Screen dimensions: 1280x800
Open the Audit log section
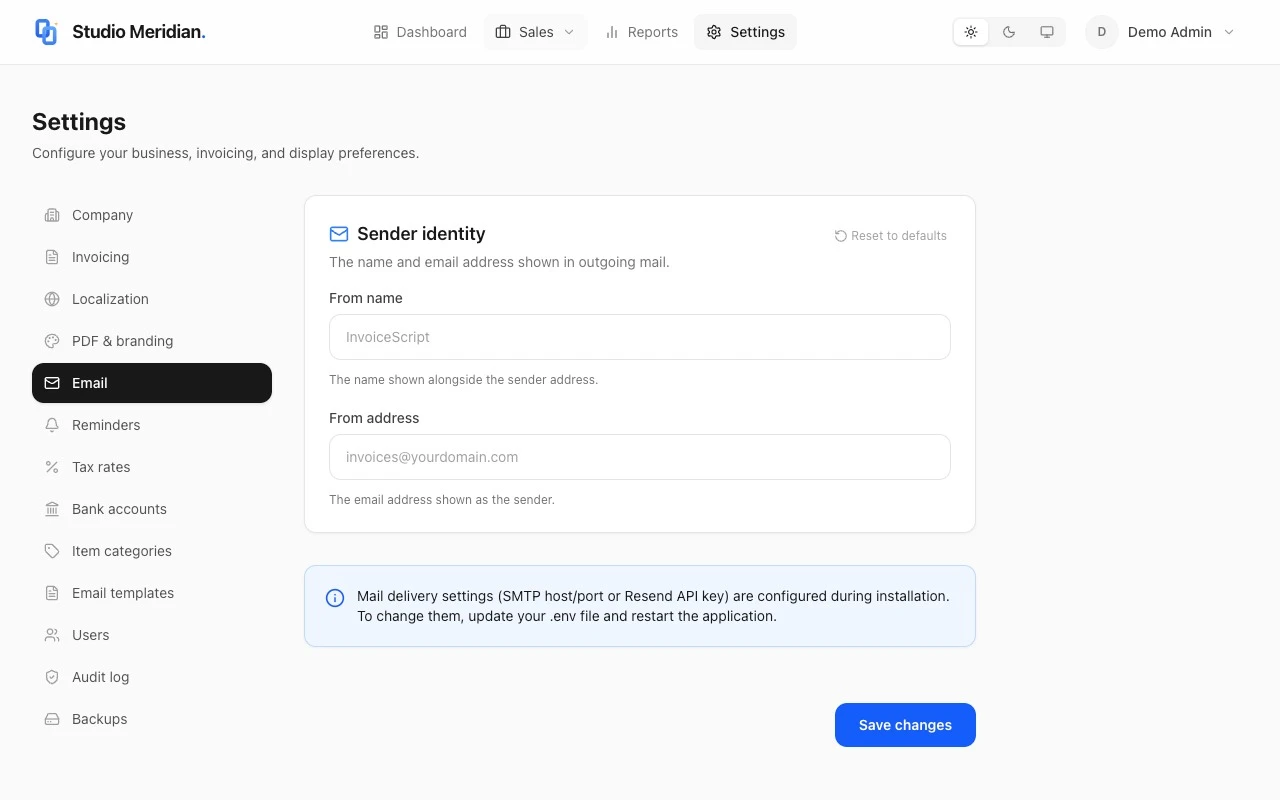tap(152, 677)
